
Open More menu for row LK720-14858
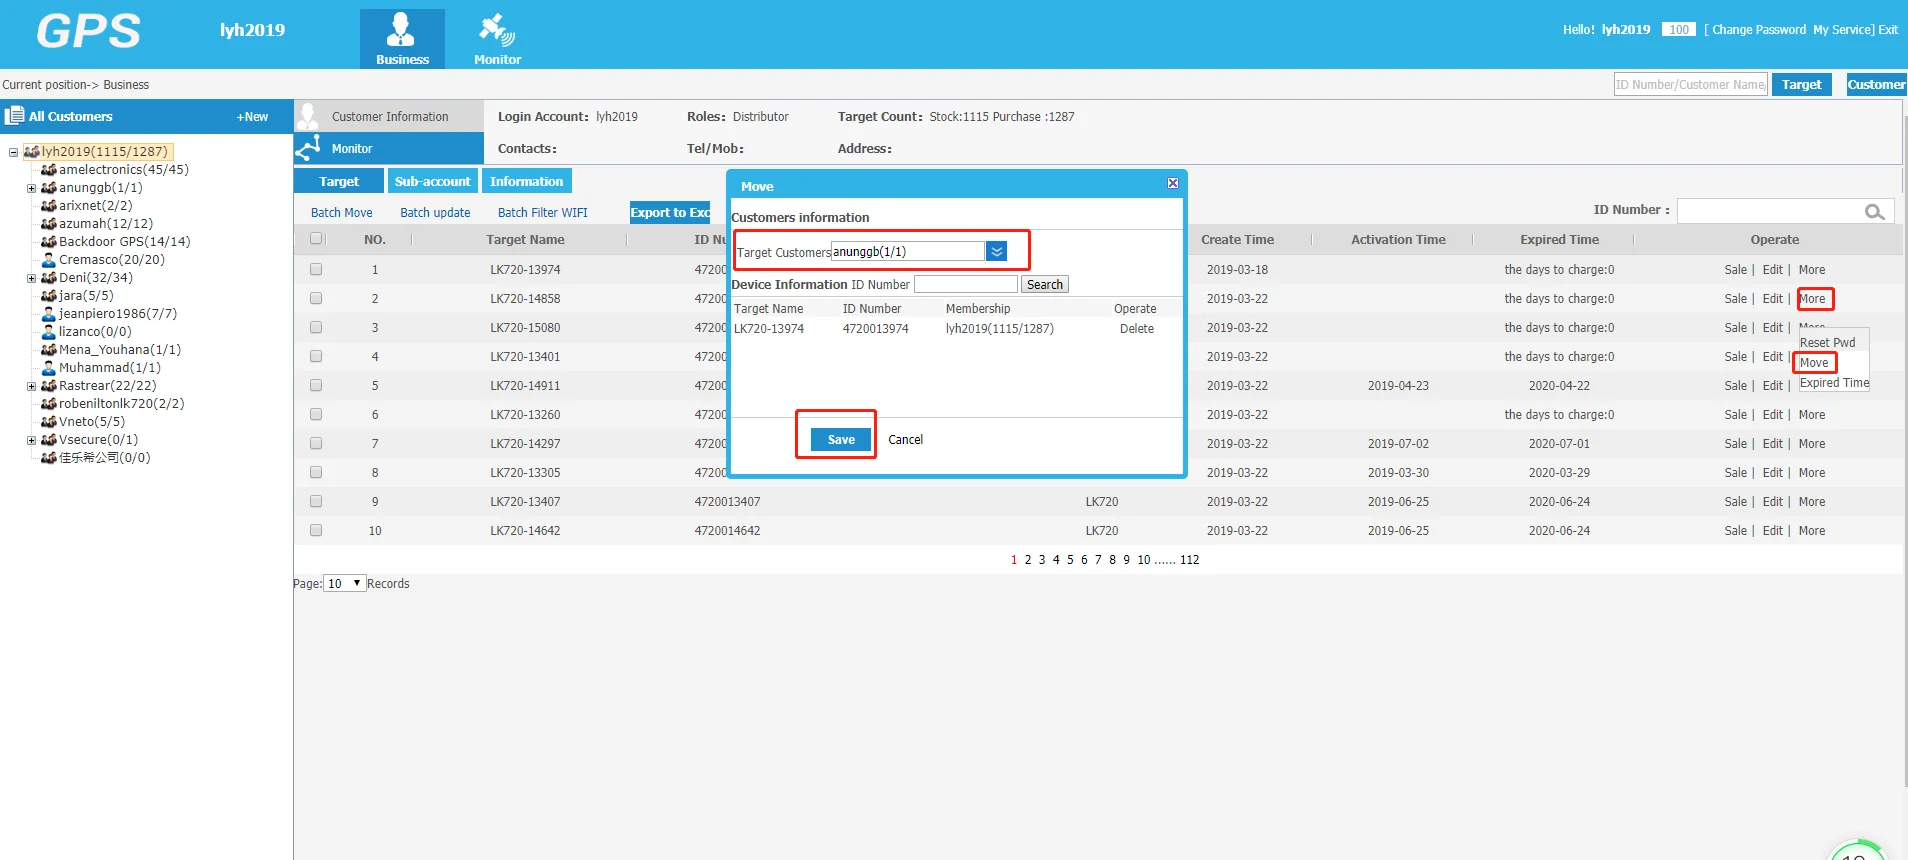pos(1812,299)
